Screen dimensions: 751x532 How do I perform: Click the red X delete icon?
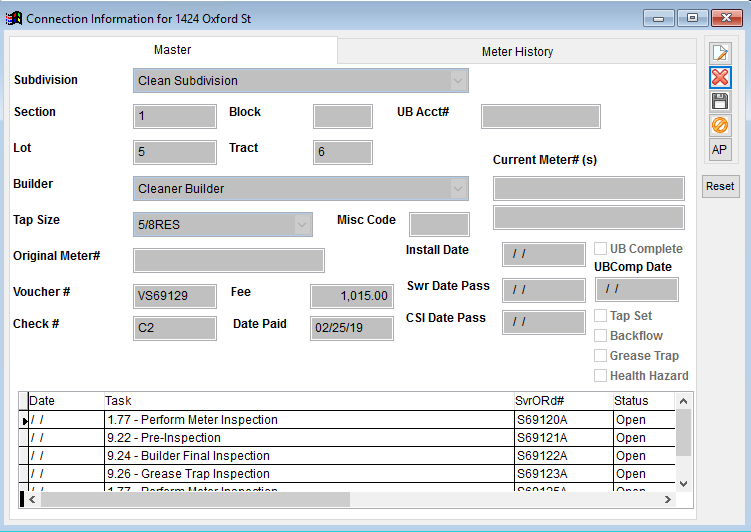point(719,78)
